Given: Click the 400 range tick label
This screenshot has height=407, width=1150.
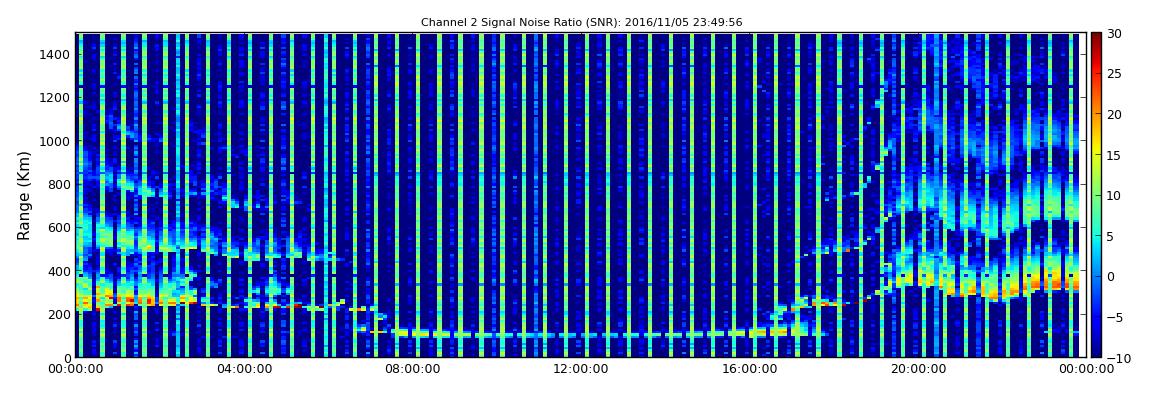Looking at the screenshot, I should click(59, 271).
